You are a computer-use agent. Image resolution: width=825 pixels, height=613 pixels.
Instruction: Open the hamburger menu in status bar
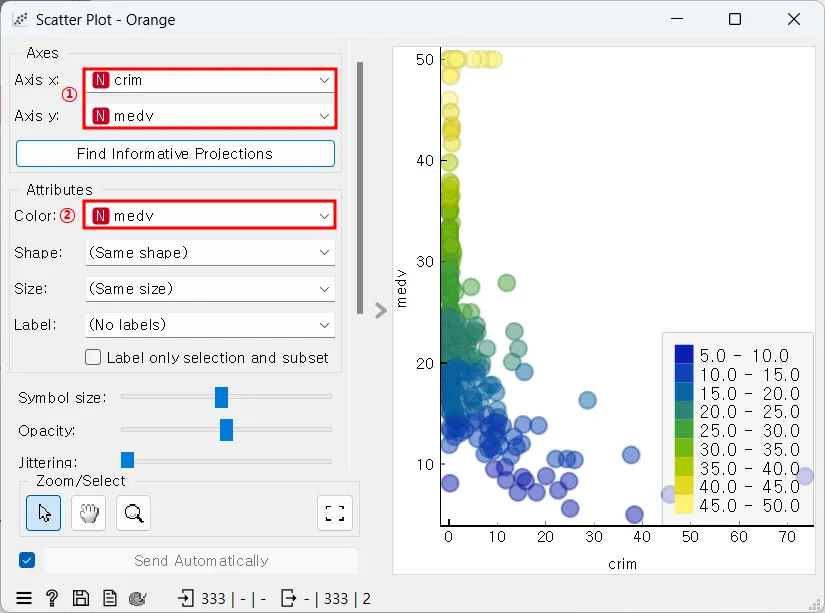tap(24, 598)
